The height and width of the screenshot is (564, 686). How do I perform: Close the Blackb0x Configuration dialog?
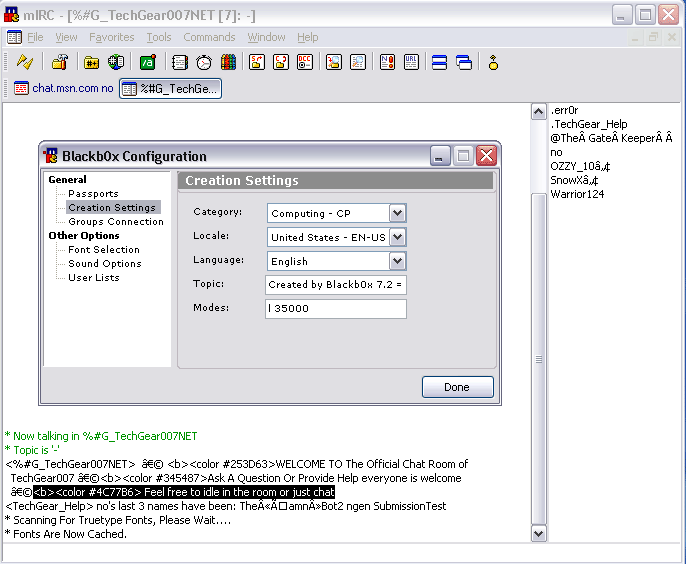click(x=486, y=156)
